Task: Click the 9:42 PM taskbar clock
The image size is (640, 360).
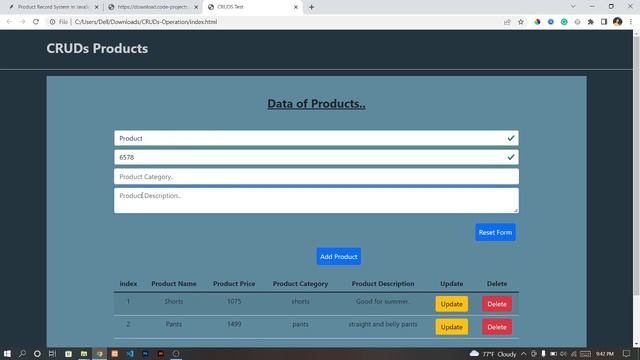Action: pyautogui.click(x=604, y=354)
